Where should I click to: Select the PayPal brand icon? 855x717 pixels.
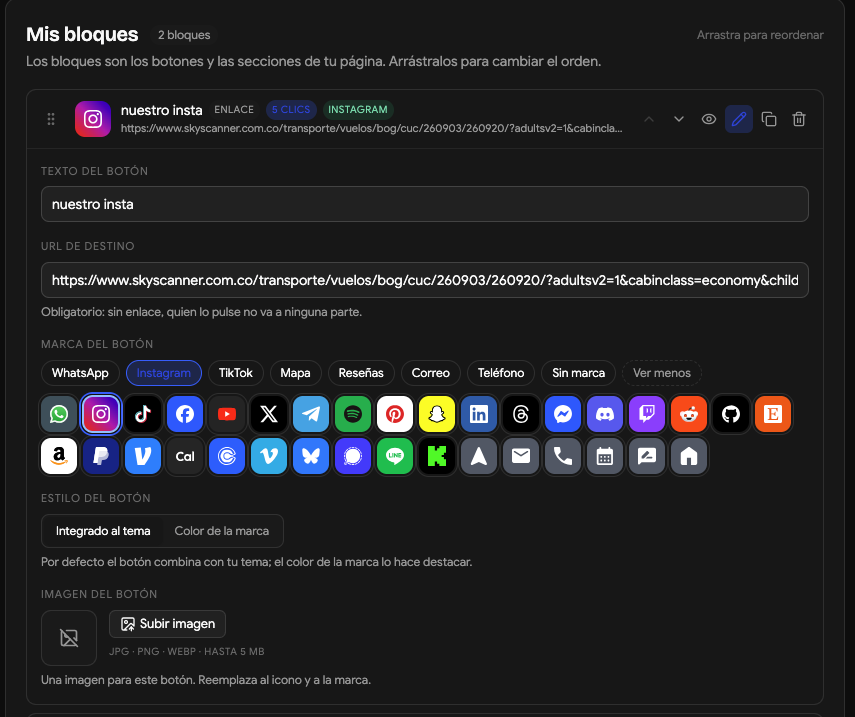tap(101, 456)
